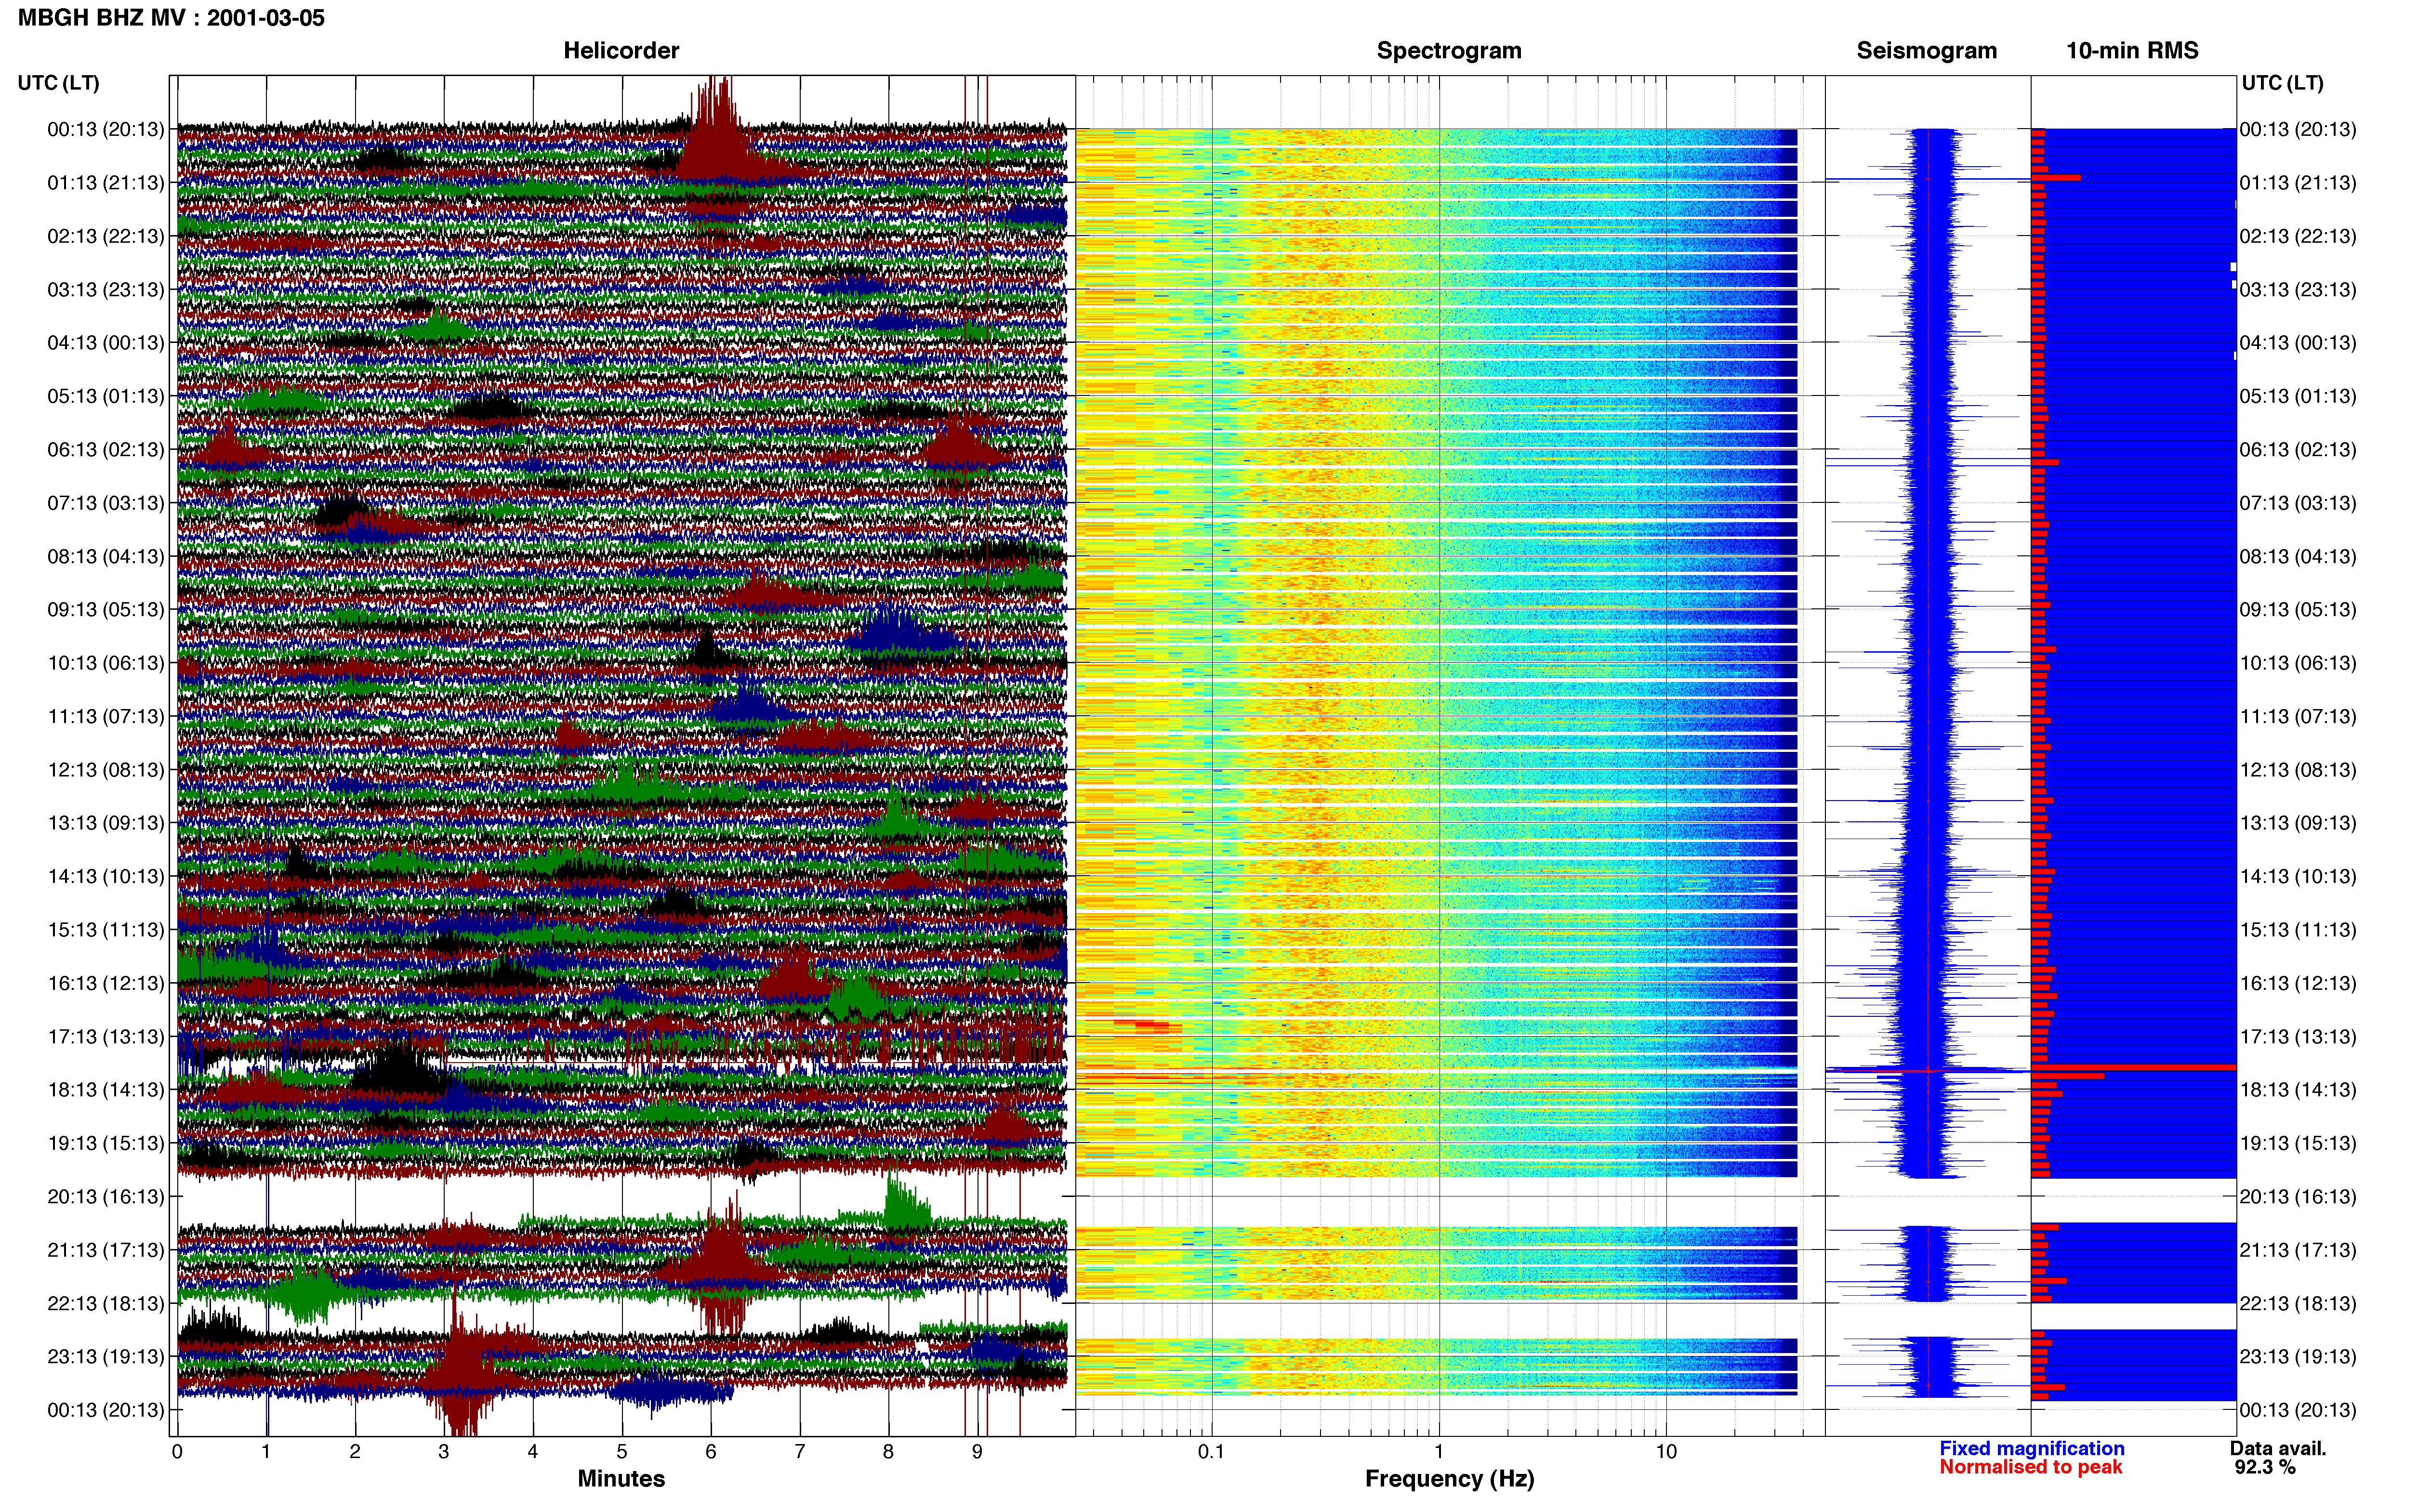Click the '4' tick on the Minutes axis
Viewport: 2418px width, 1512px height.
coord(533,1452)
